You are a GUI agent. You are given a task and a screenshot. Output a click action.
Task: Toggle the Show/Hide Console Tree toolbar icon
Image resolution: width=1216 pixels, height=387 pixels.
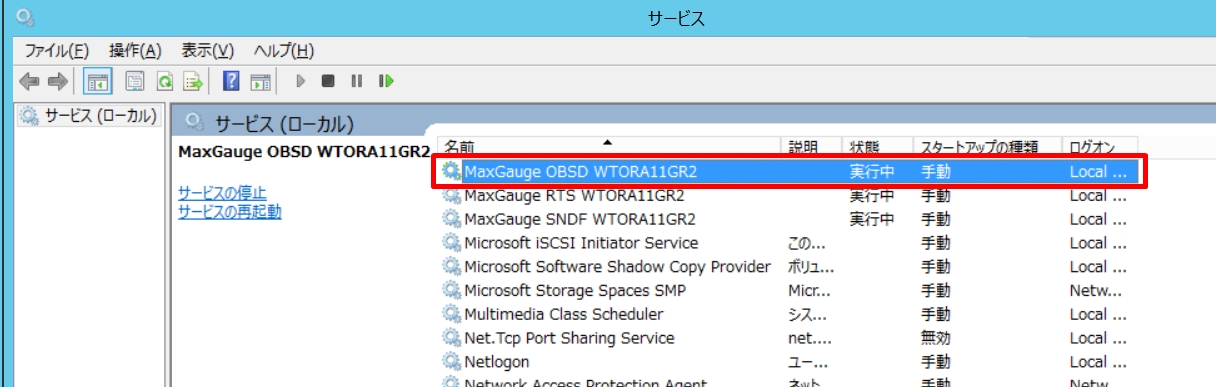98,81
